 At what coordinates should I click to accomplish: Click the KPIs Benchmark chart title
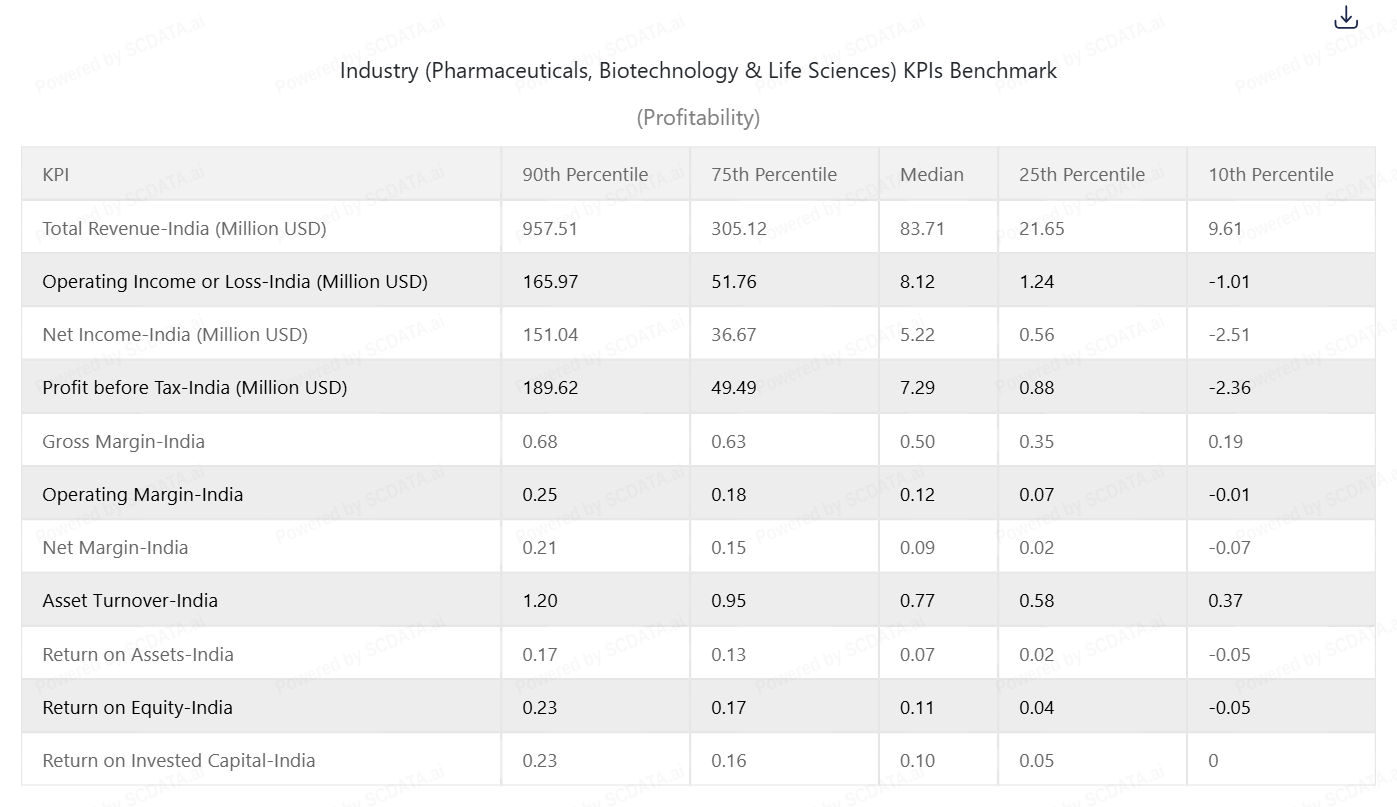pyautogui.click(x=698, y=72)
